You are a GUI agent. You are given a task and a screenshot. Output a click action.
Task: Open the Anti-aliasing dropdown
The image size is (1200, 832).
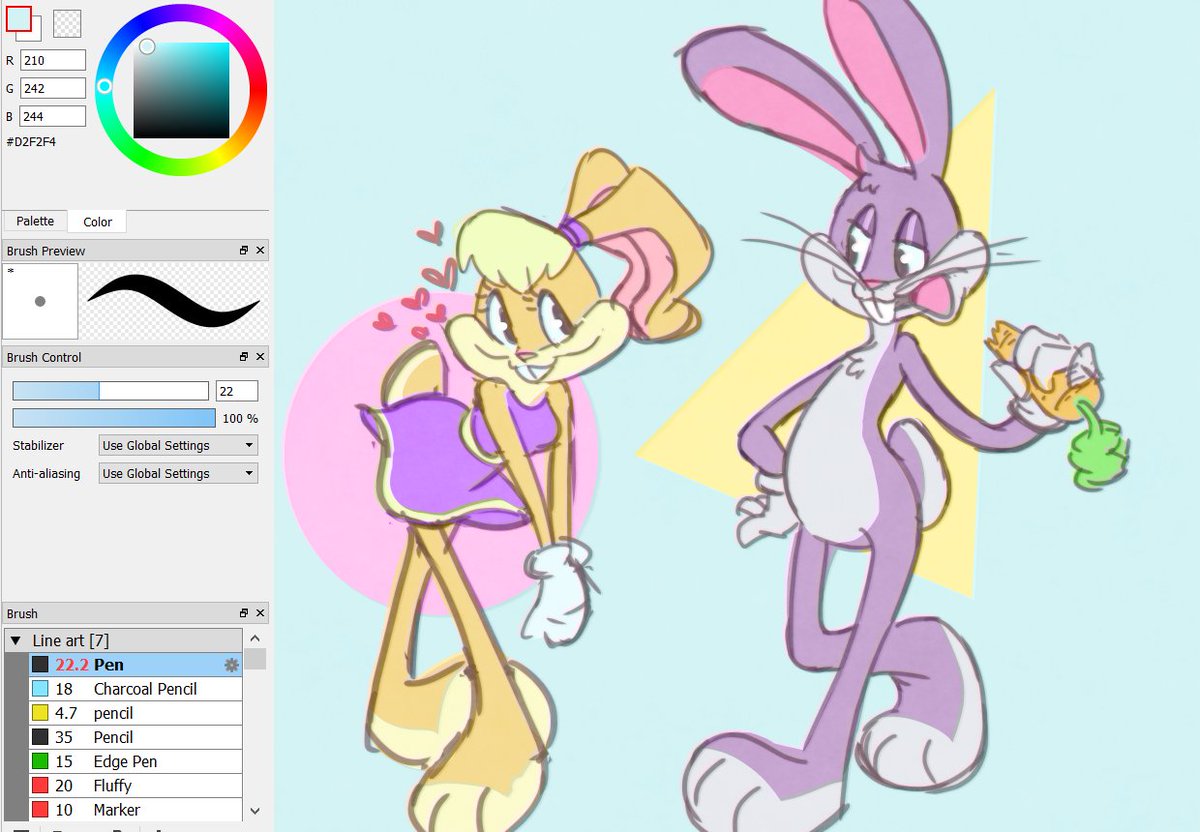[178, 474]
